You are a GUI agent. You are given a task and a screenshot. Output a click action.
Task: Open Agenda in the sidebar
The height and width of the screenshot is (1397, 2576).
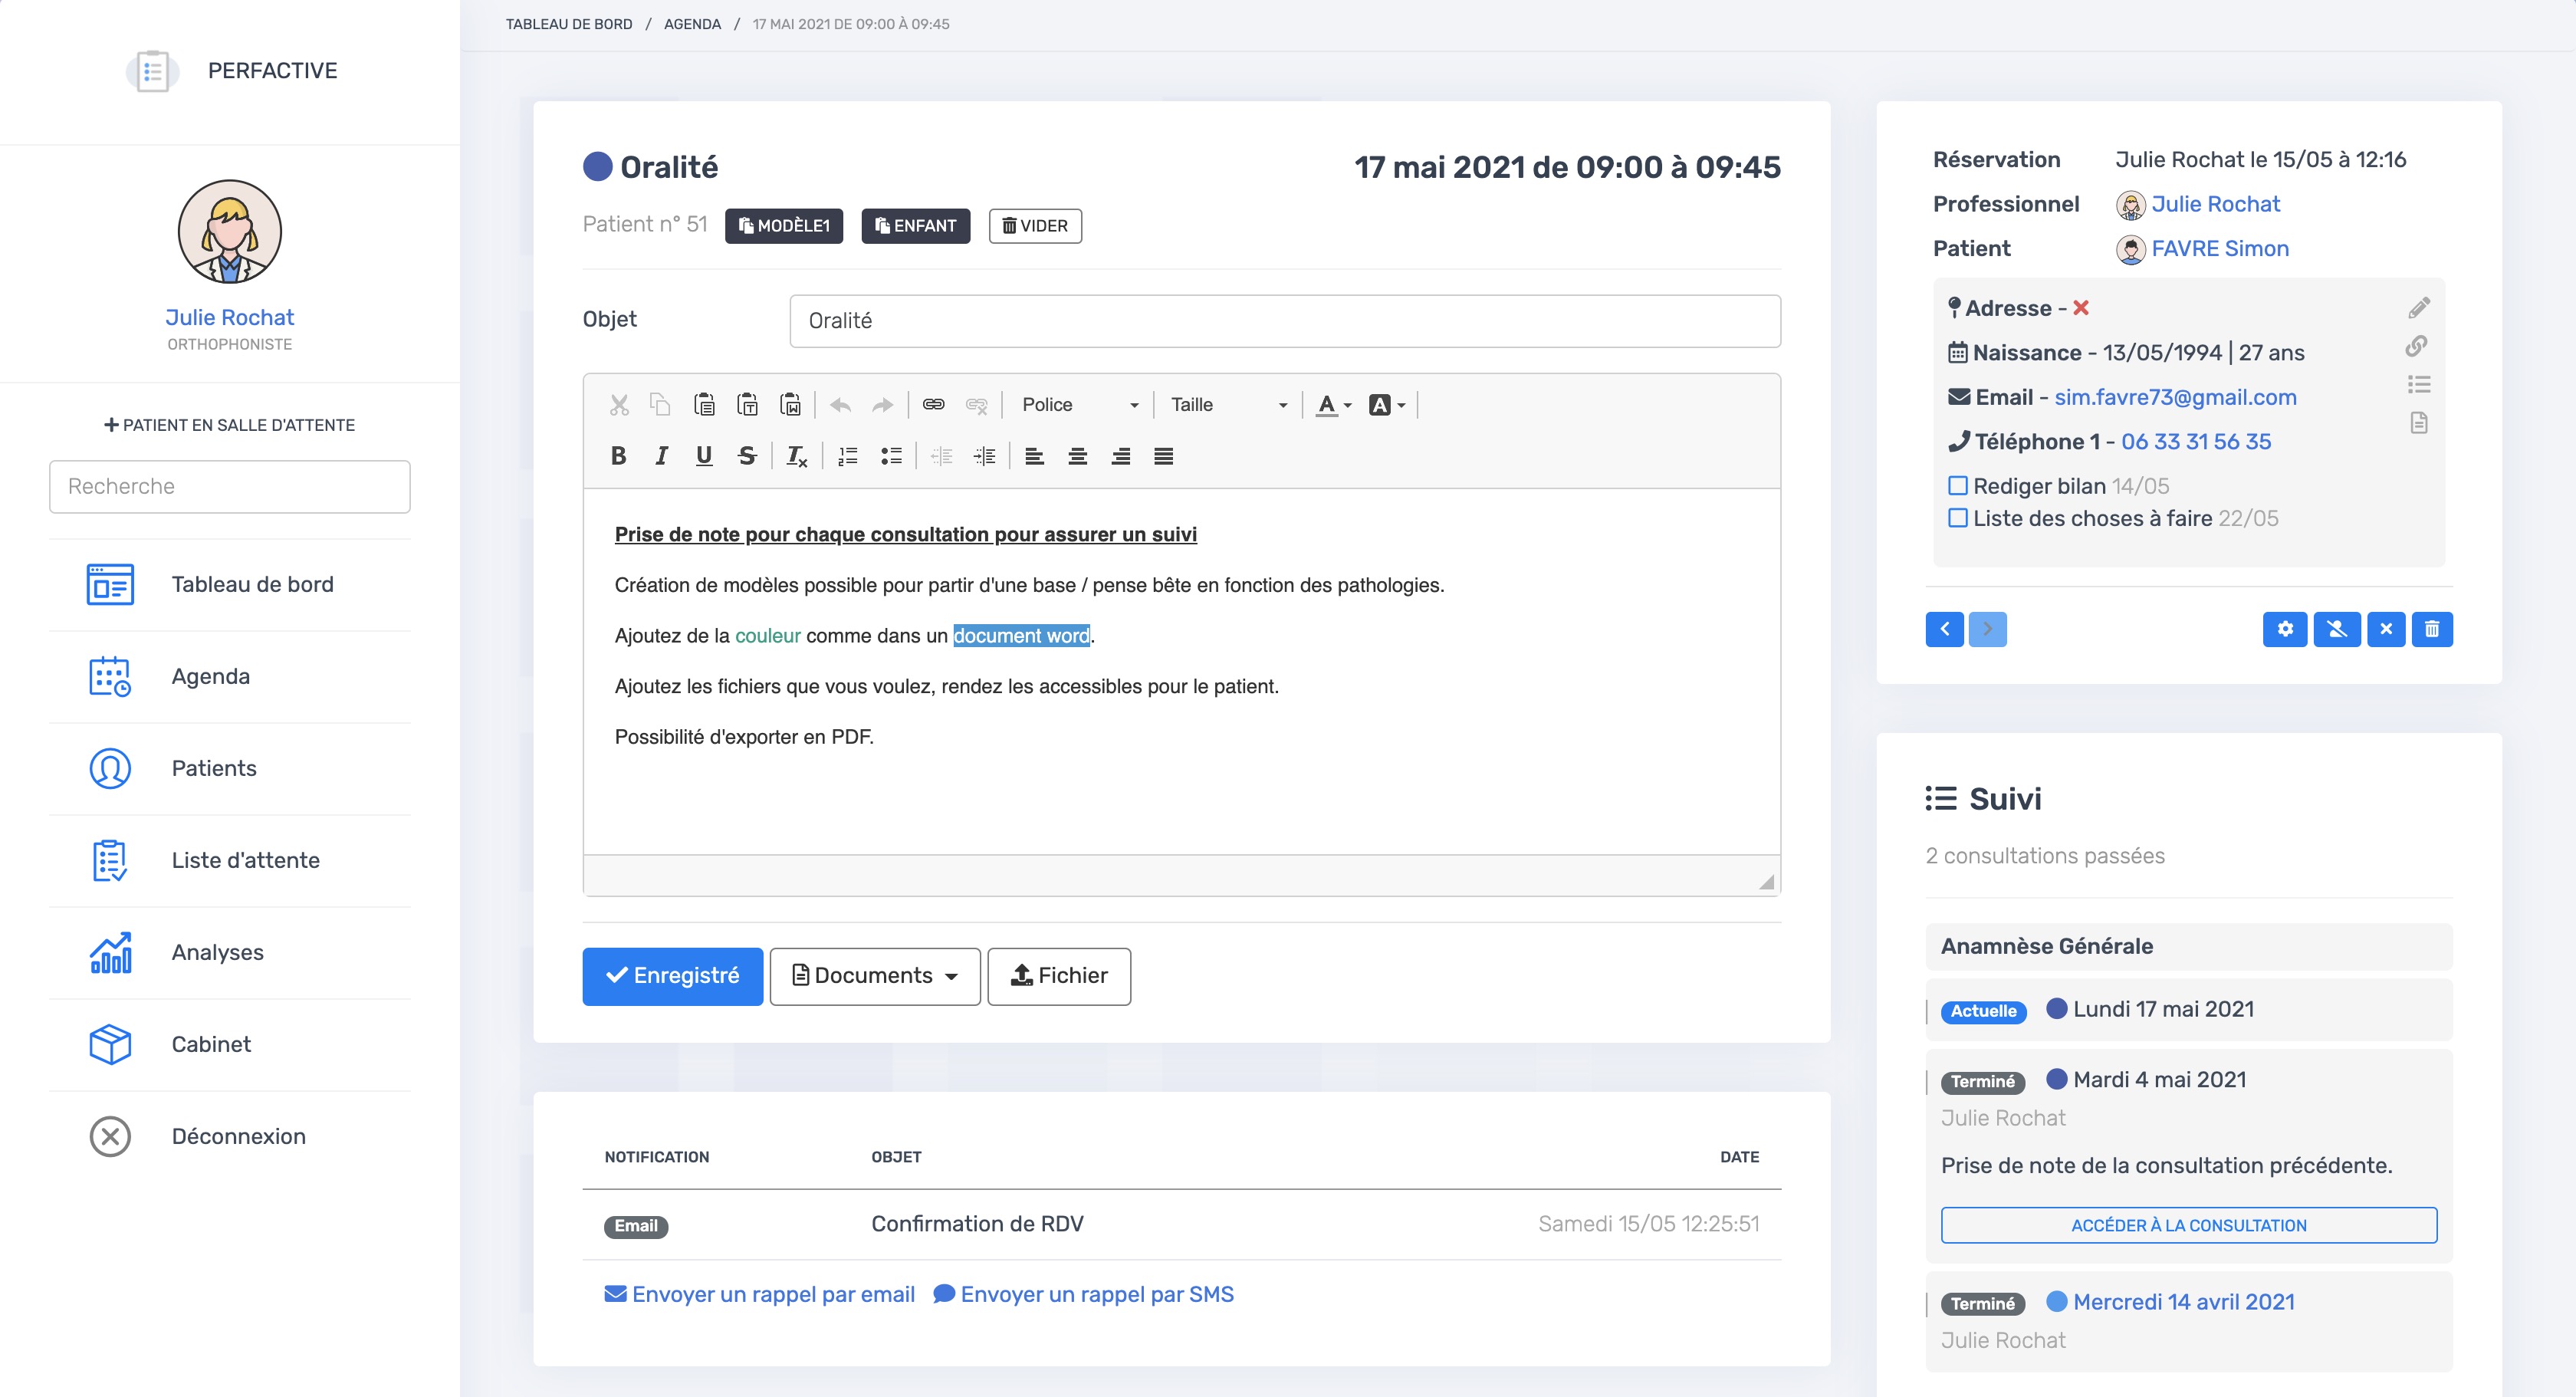coord(210,676)
